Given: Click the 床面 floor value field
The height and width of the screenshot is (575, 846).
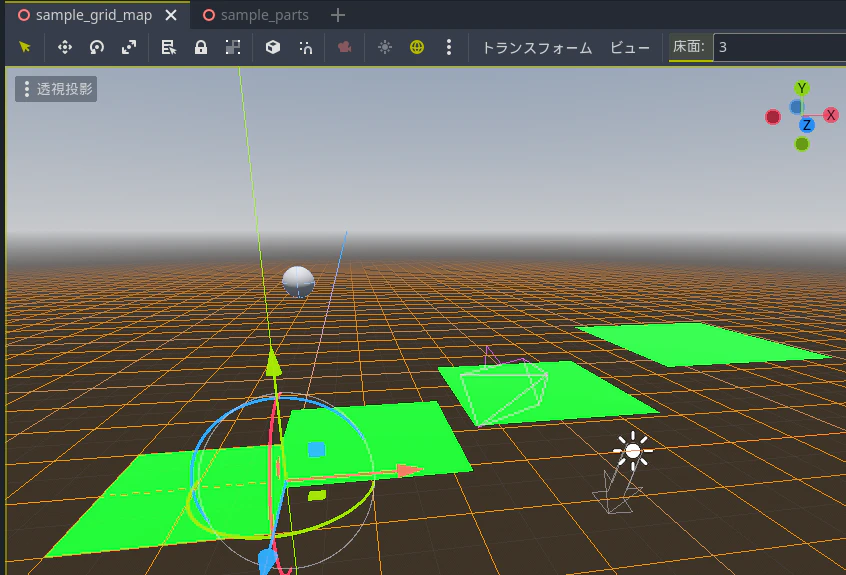Looking at the screenshot, I should [x=779, y=47].
